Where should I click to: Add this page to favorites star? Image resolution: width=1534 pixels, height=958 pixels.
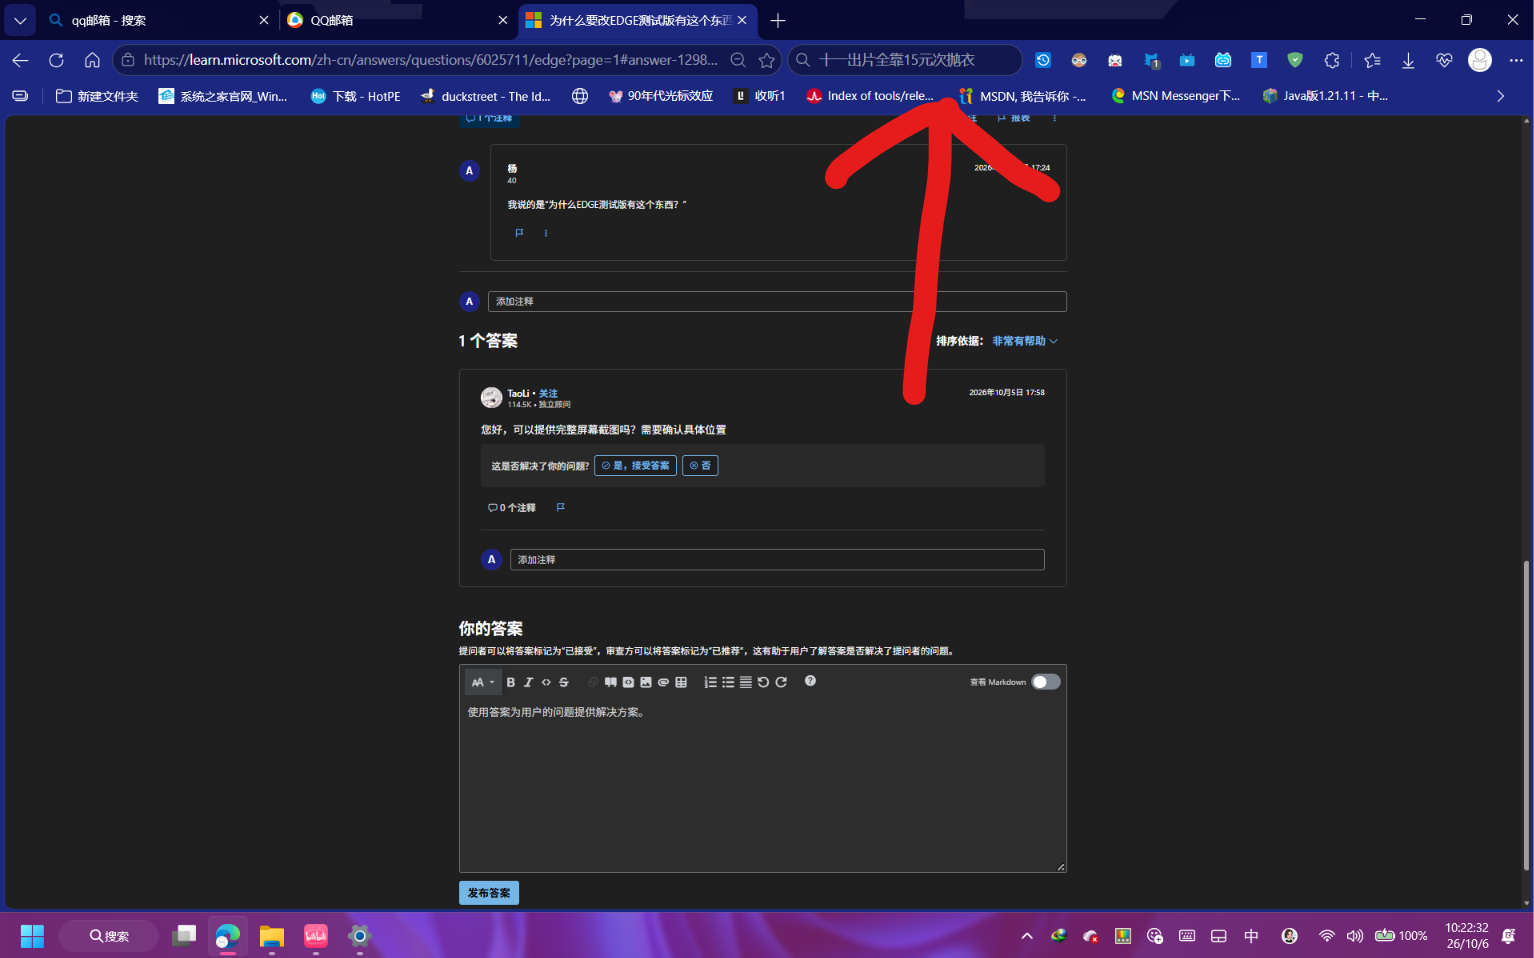pyautogui.click(x=767, y=60)
